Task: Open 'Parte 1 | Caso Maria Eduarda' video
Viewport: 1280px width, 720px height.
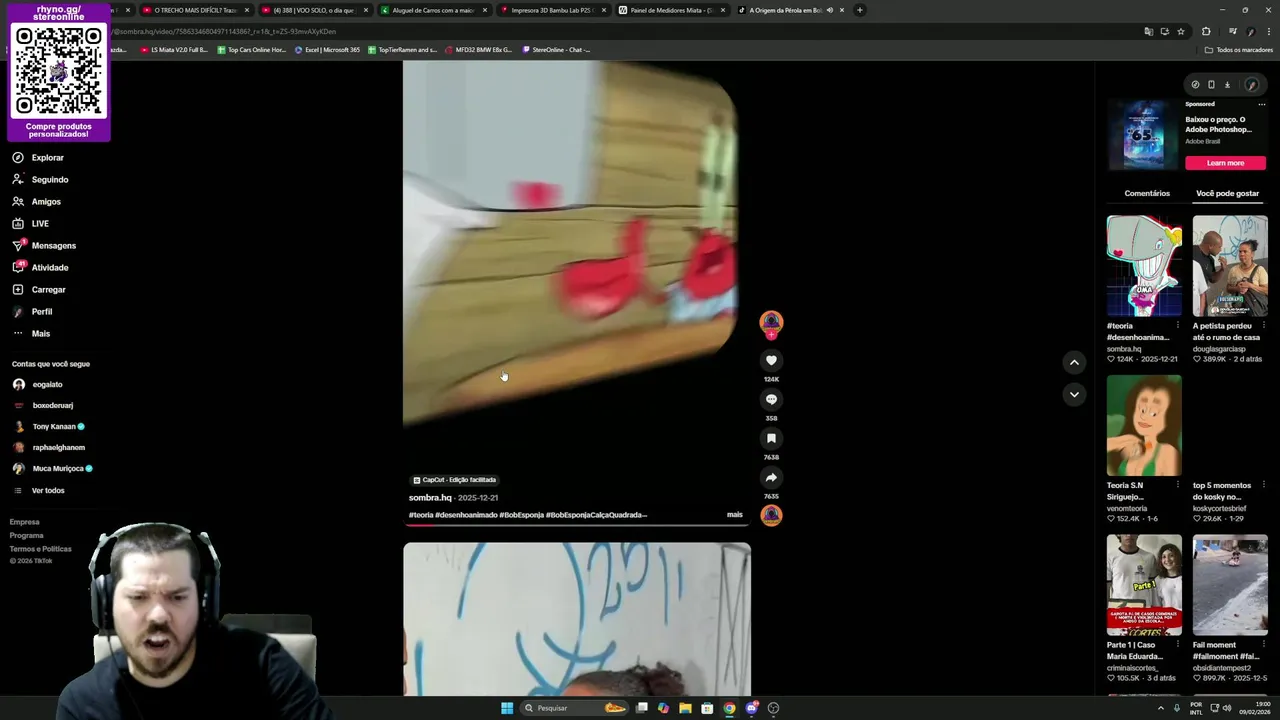Action: point(1144,585)
